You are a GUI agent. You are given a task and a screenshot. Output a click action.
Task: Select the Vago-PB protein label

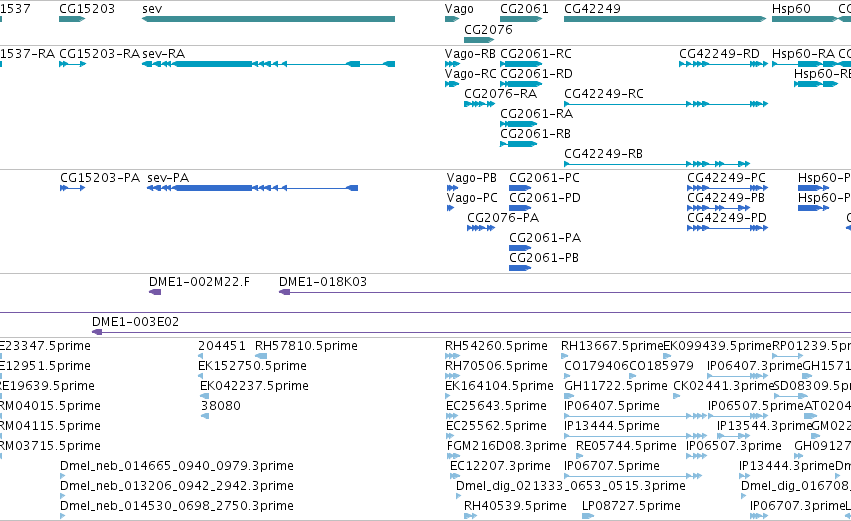[472, 178]
